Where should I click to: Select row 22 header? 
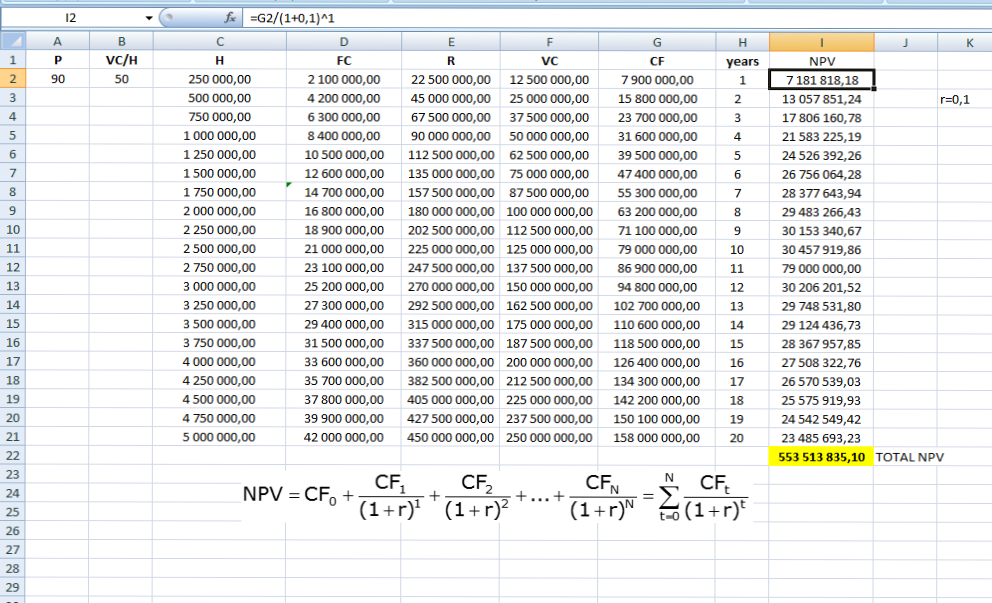tap(12, 456)
